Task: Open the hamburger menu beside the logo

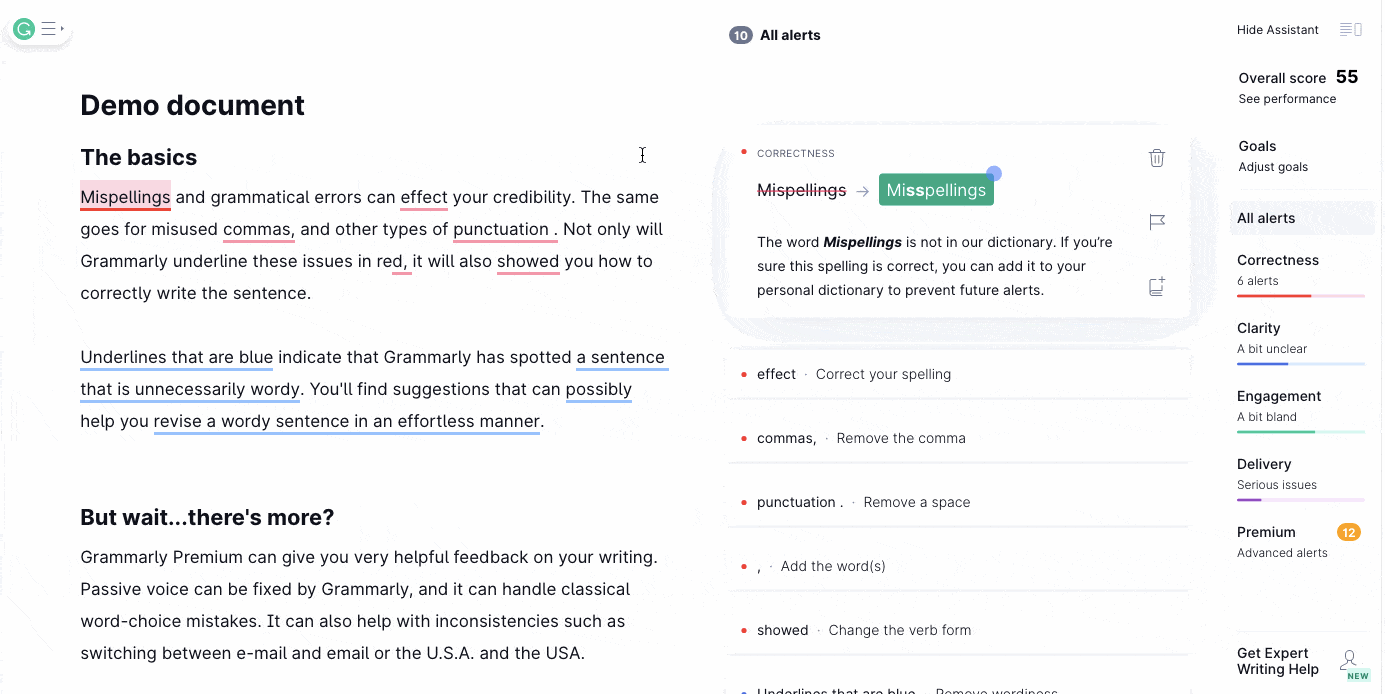Action: (x=49, y=29)
